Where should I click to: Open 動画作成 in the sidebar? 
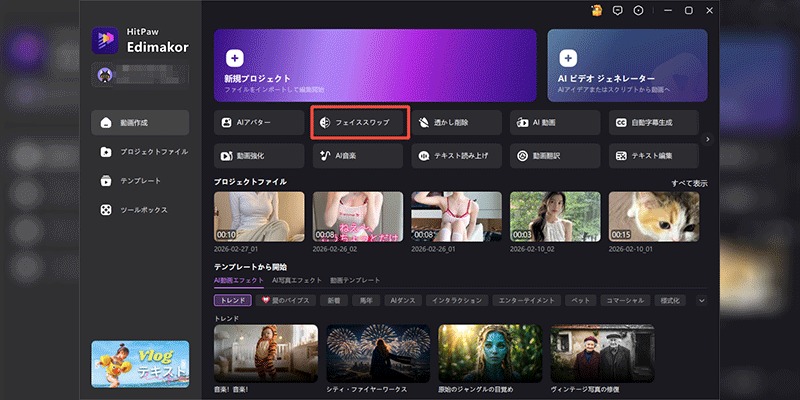[140, 123]
